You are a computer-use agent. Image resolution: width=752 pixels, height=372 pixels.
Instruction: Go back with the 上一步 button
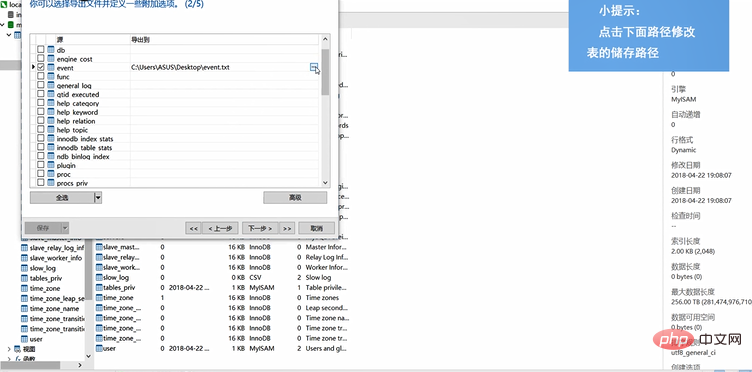pyautogui.click(x=220, y=229)
